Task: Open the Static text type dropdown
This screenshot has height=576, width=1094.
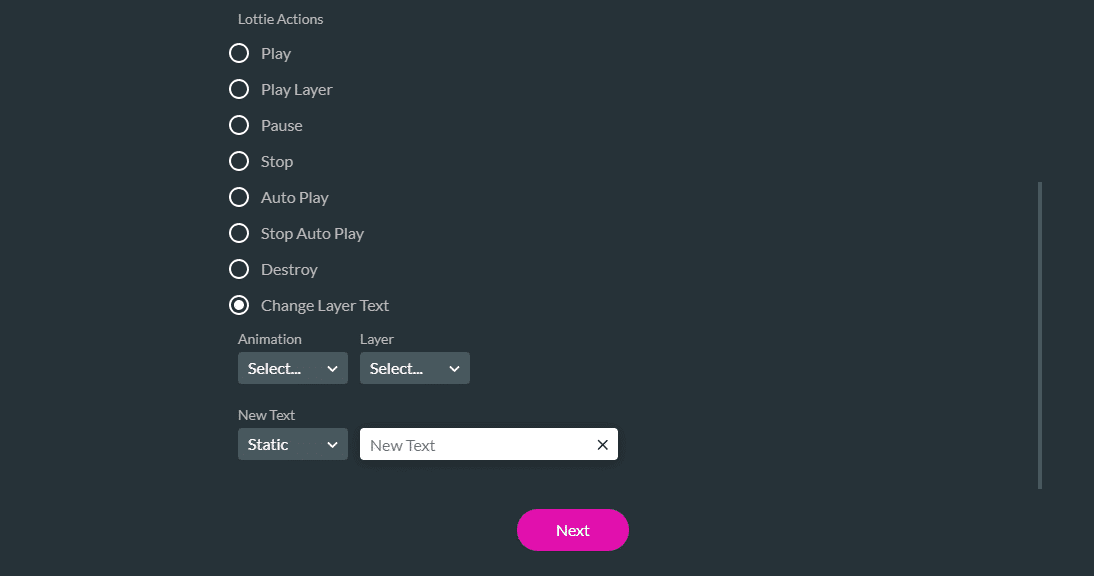Action: click(x=292, y=444)
